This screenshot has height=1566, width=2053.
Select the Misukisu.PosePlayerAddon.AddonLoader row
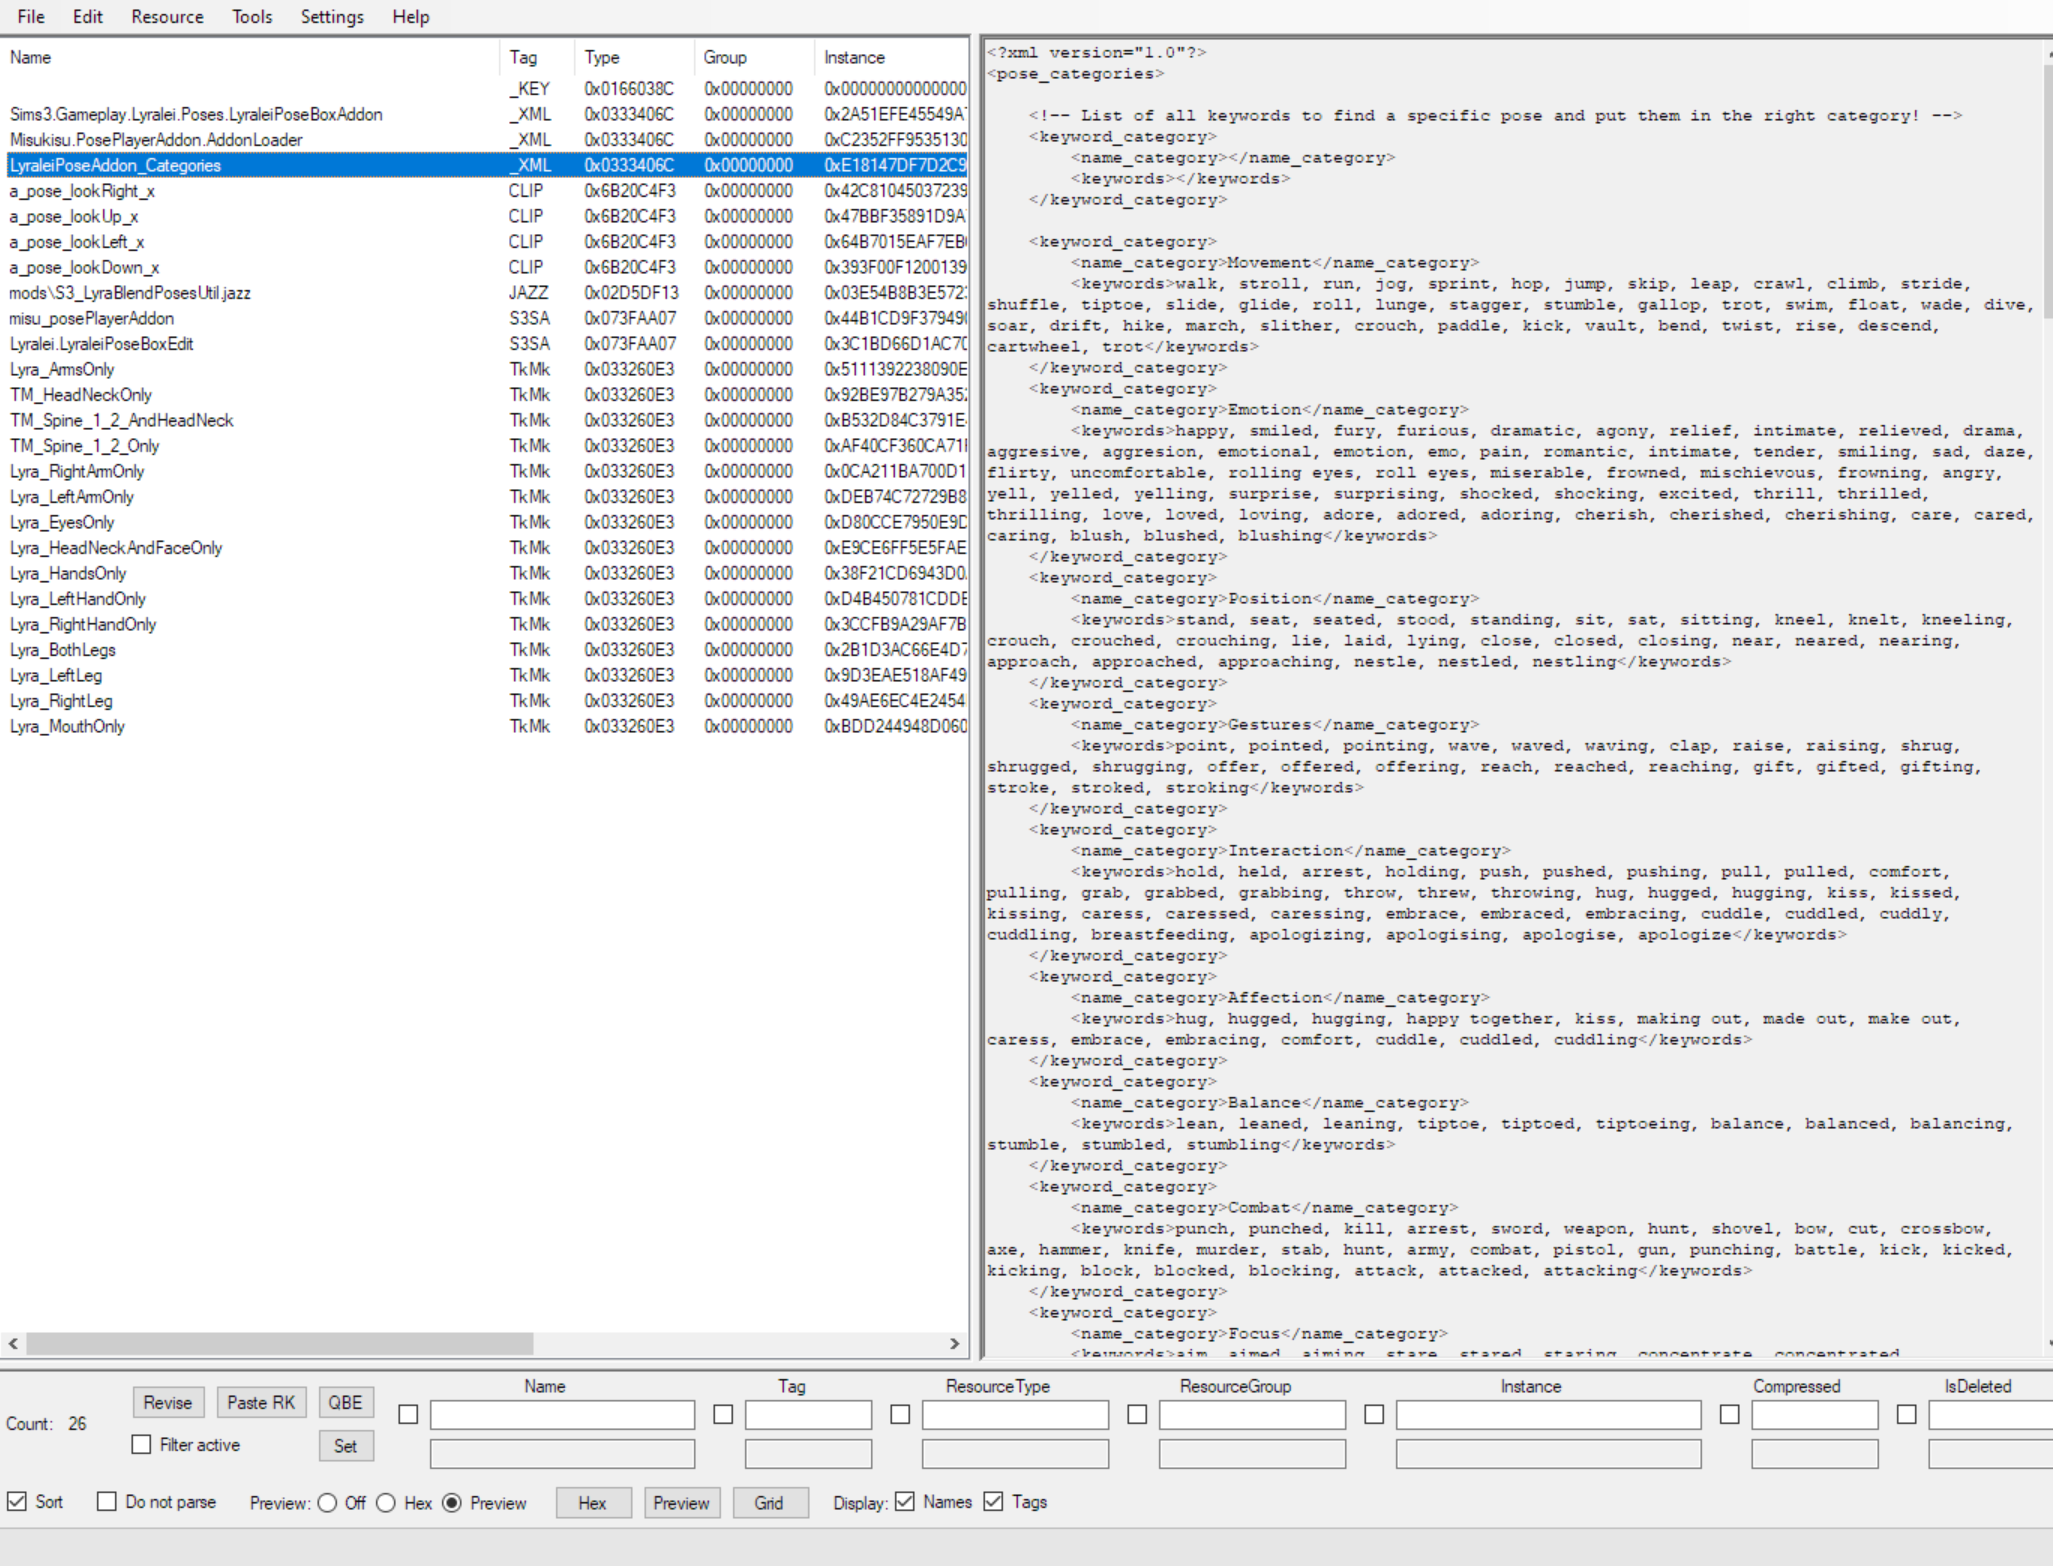[x=486, y=140]
